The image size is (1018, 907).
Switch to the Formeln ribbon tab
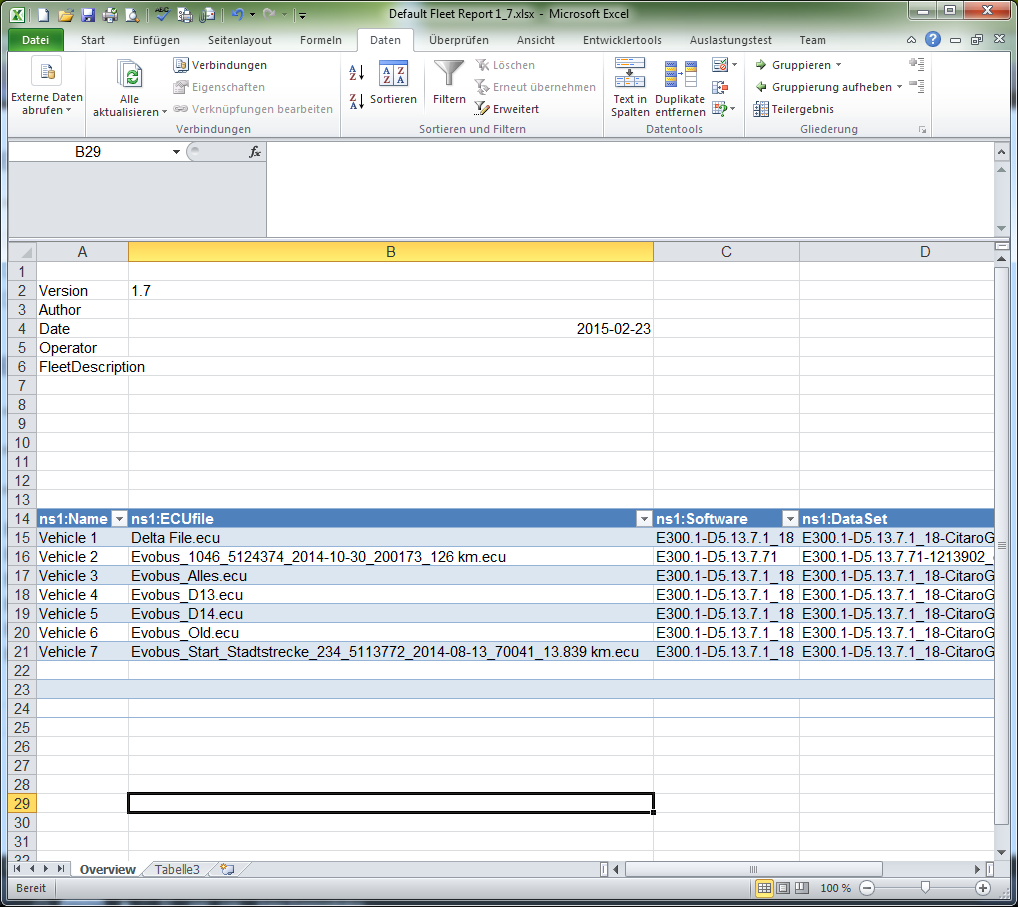point(321,40)
